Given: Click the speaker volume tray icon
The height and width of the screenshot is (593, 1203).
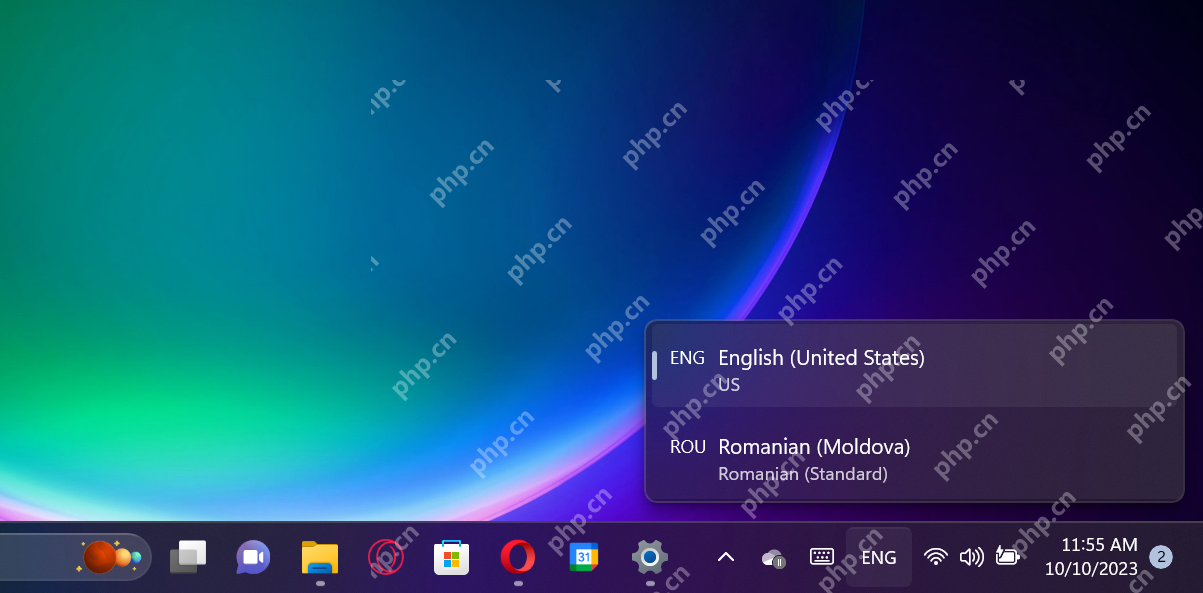Looking at the screenshot, I should tap(971, 557).
